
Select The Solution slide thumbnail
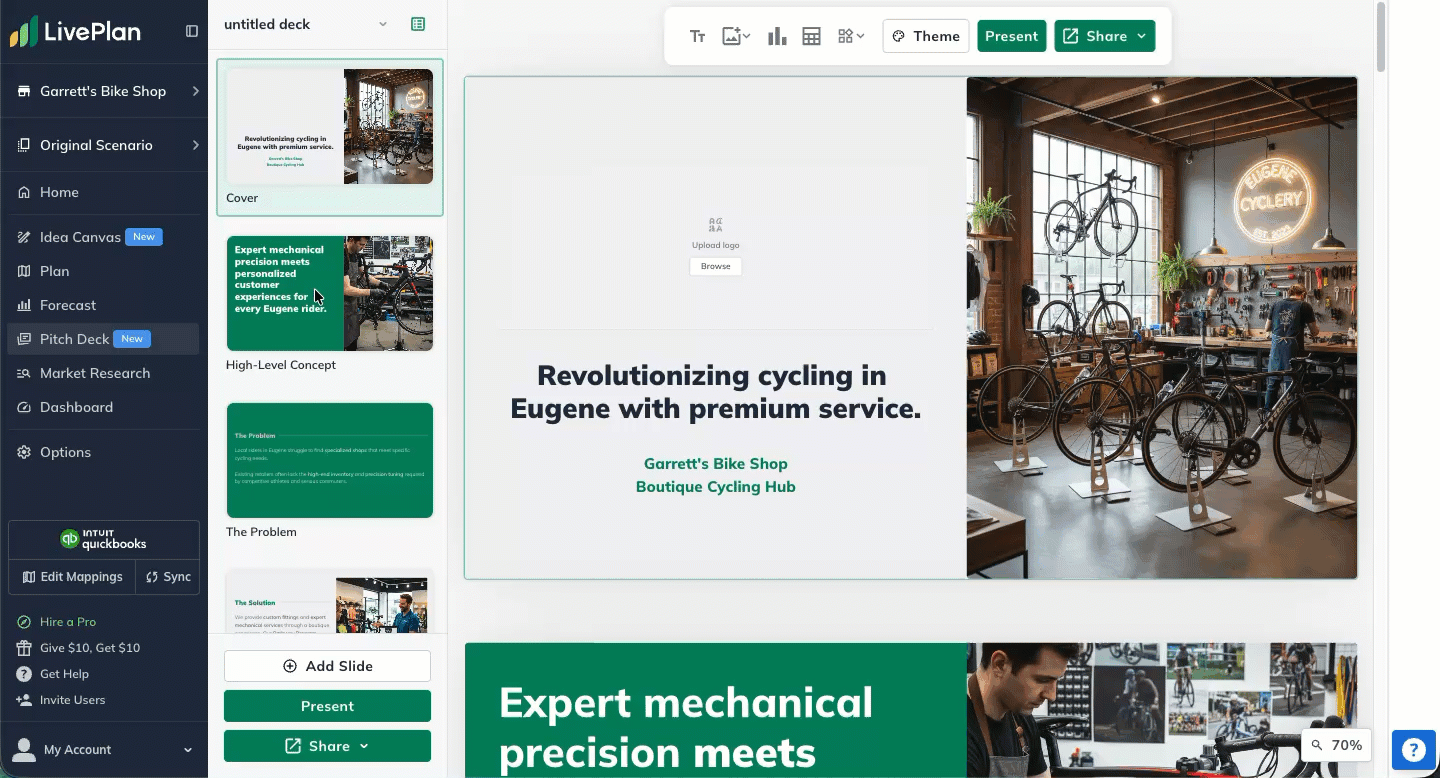330,601
